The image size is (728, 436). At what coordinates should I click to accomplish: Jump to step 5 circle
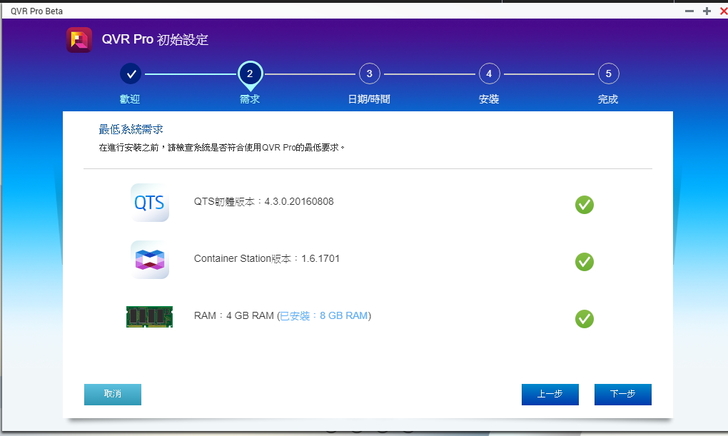pos(608,74)
